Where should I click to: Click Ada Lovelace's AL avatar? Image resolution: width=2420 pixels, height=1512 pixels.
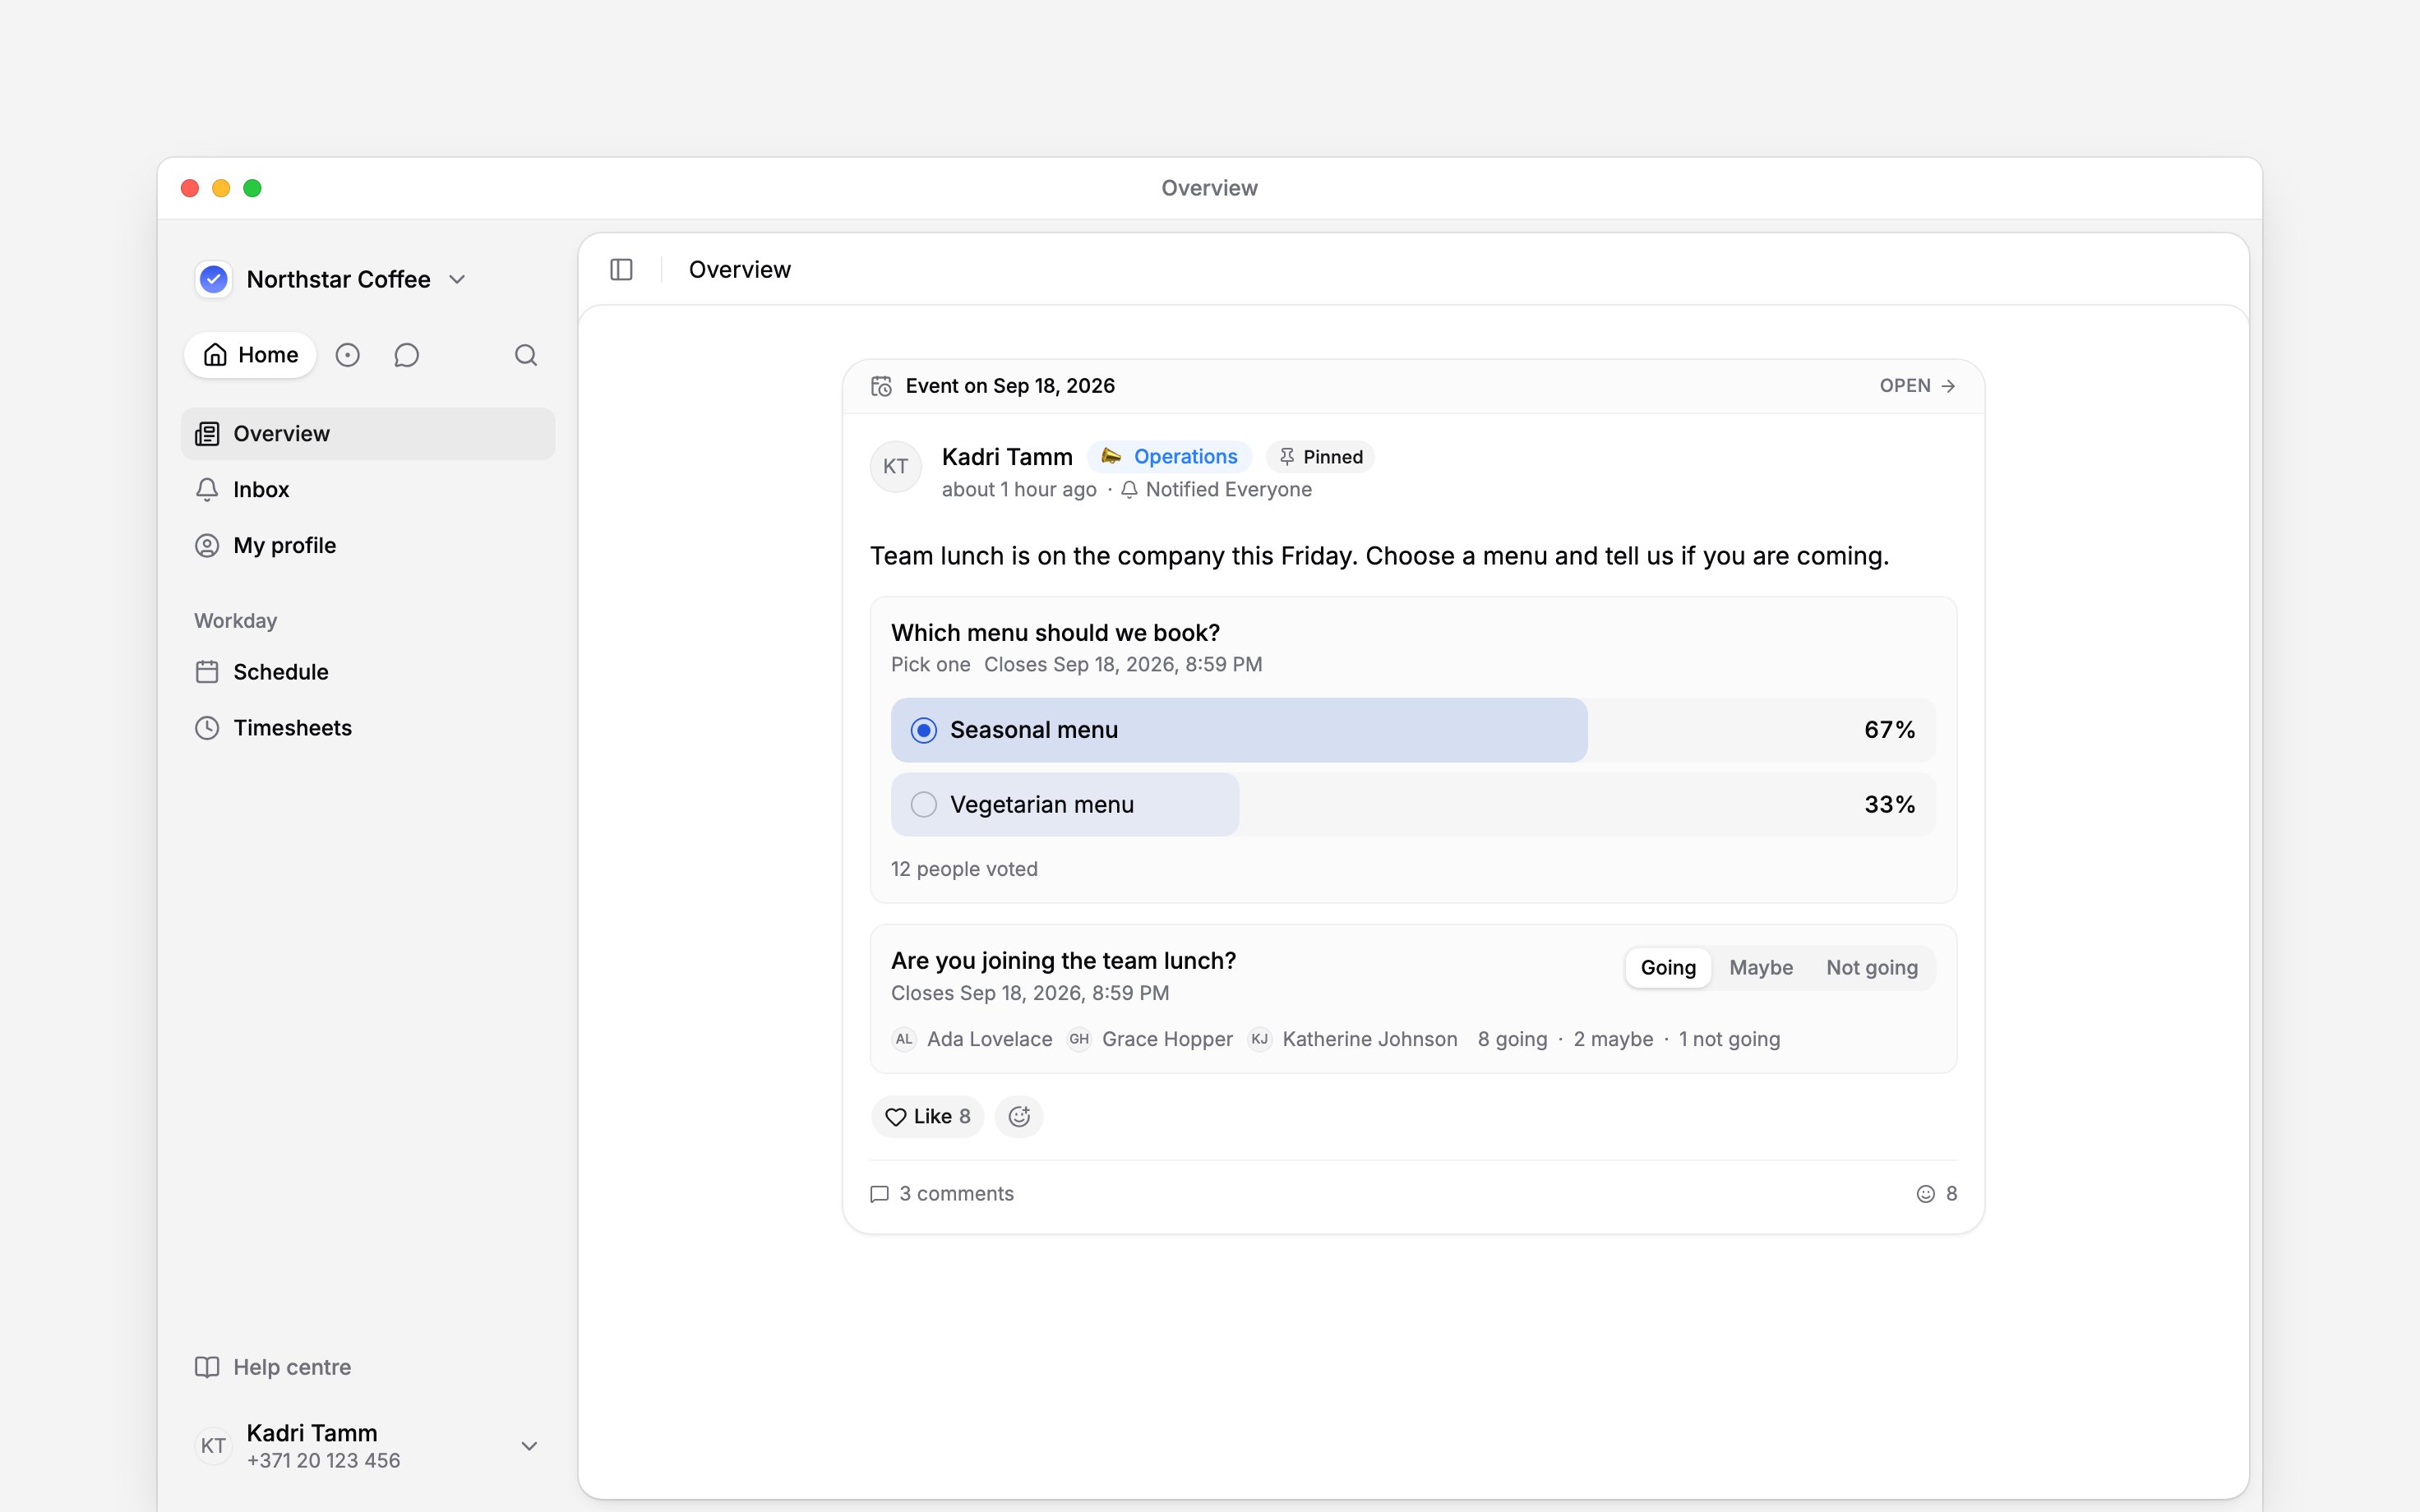(904, 1039)
